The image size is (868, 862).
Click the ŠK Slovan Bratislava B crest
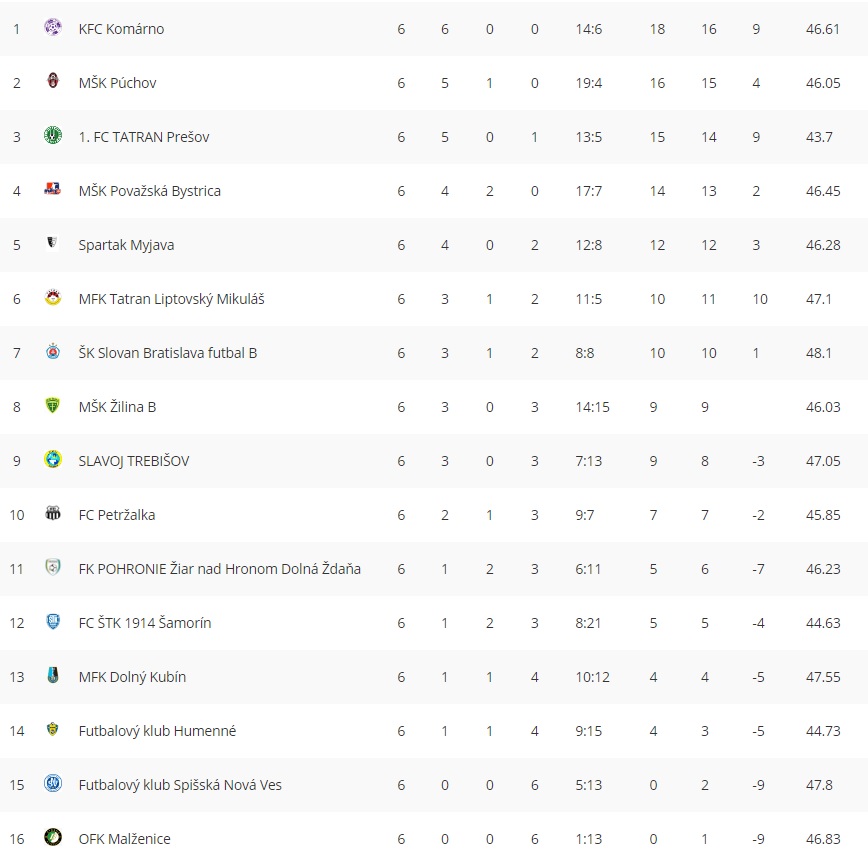(x=53, y=352)
